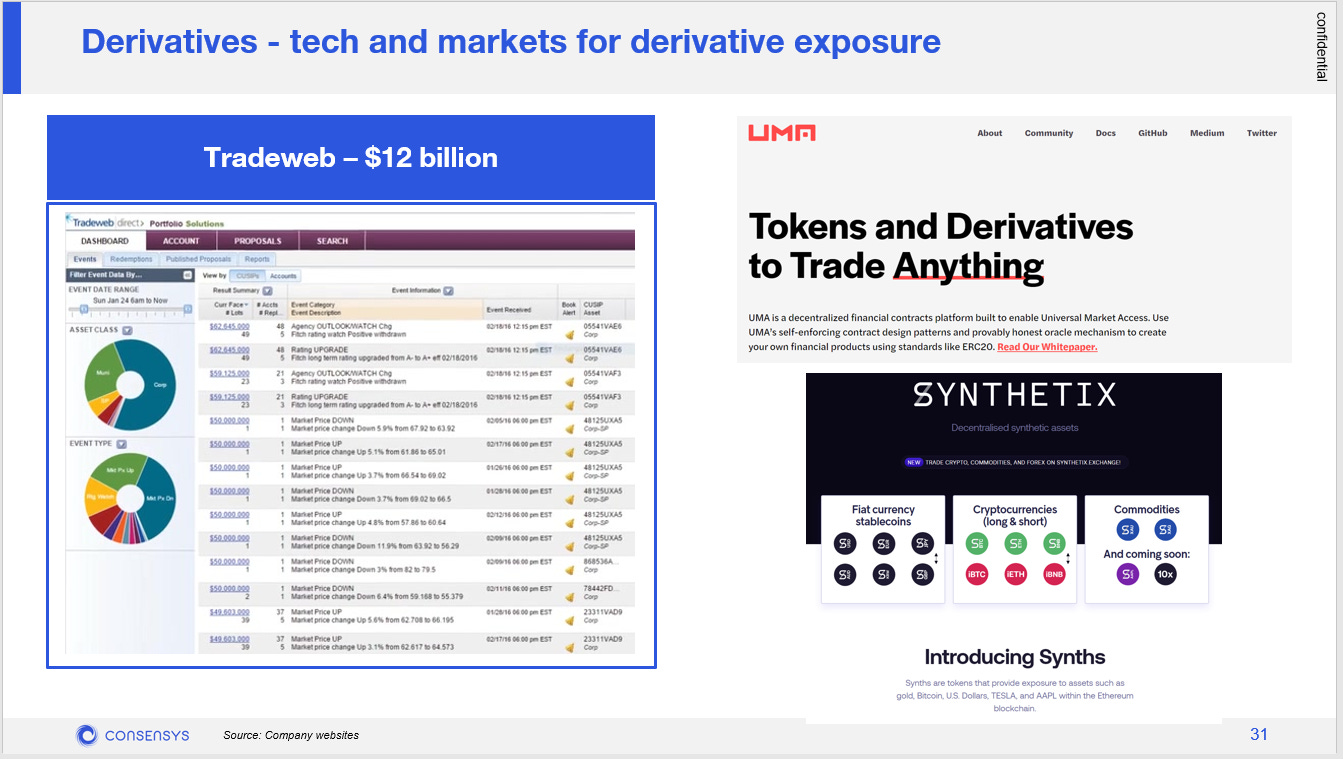
Task: Open the SEARCH tab
Action: 333,241
